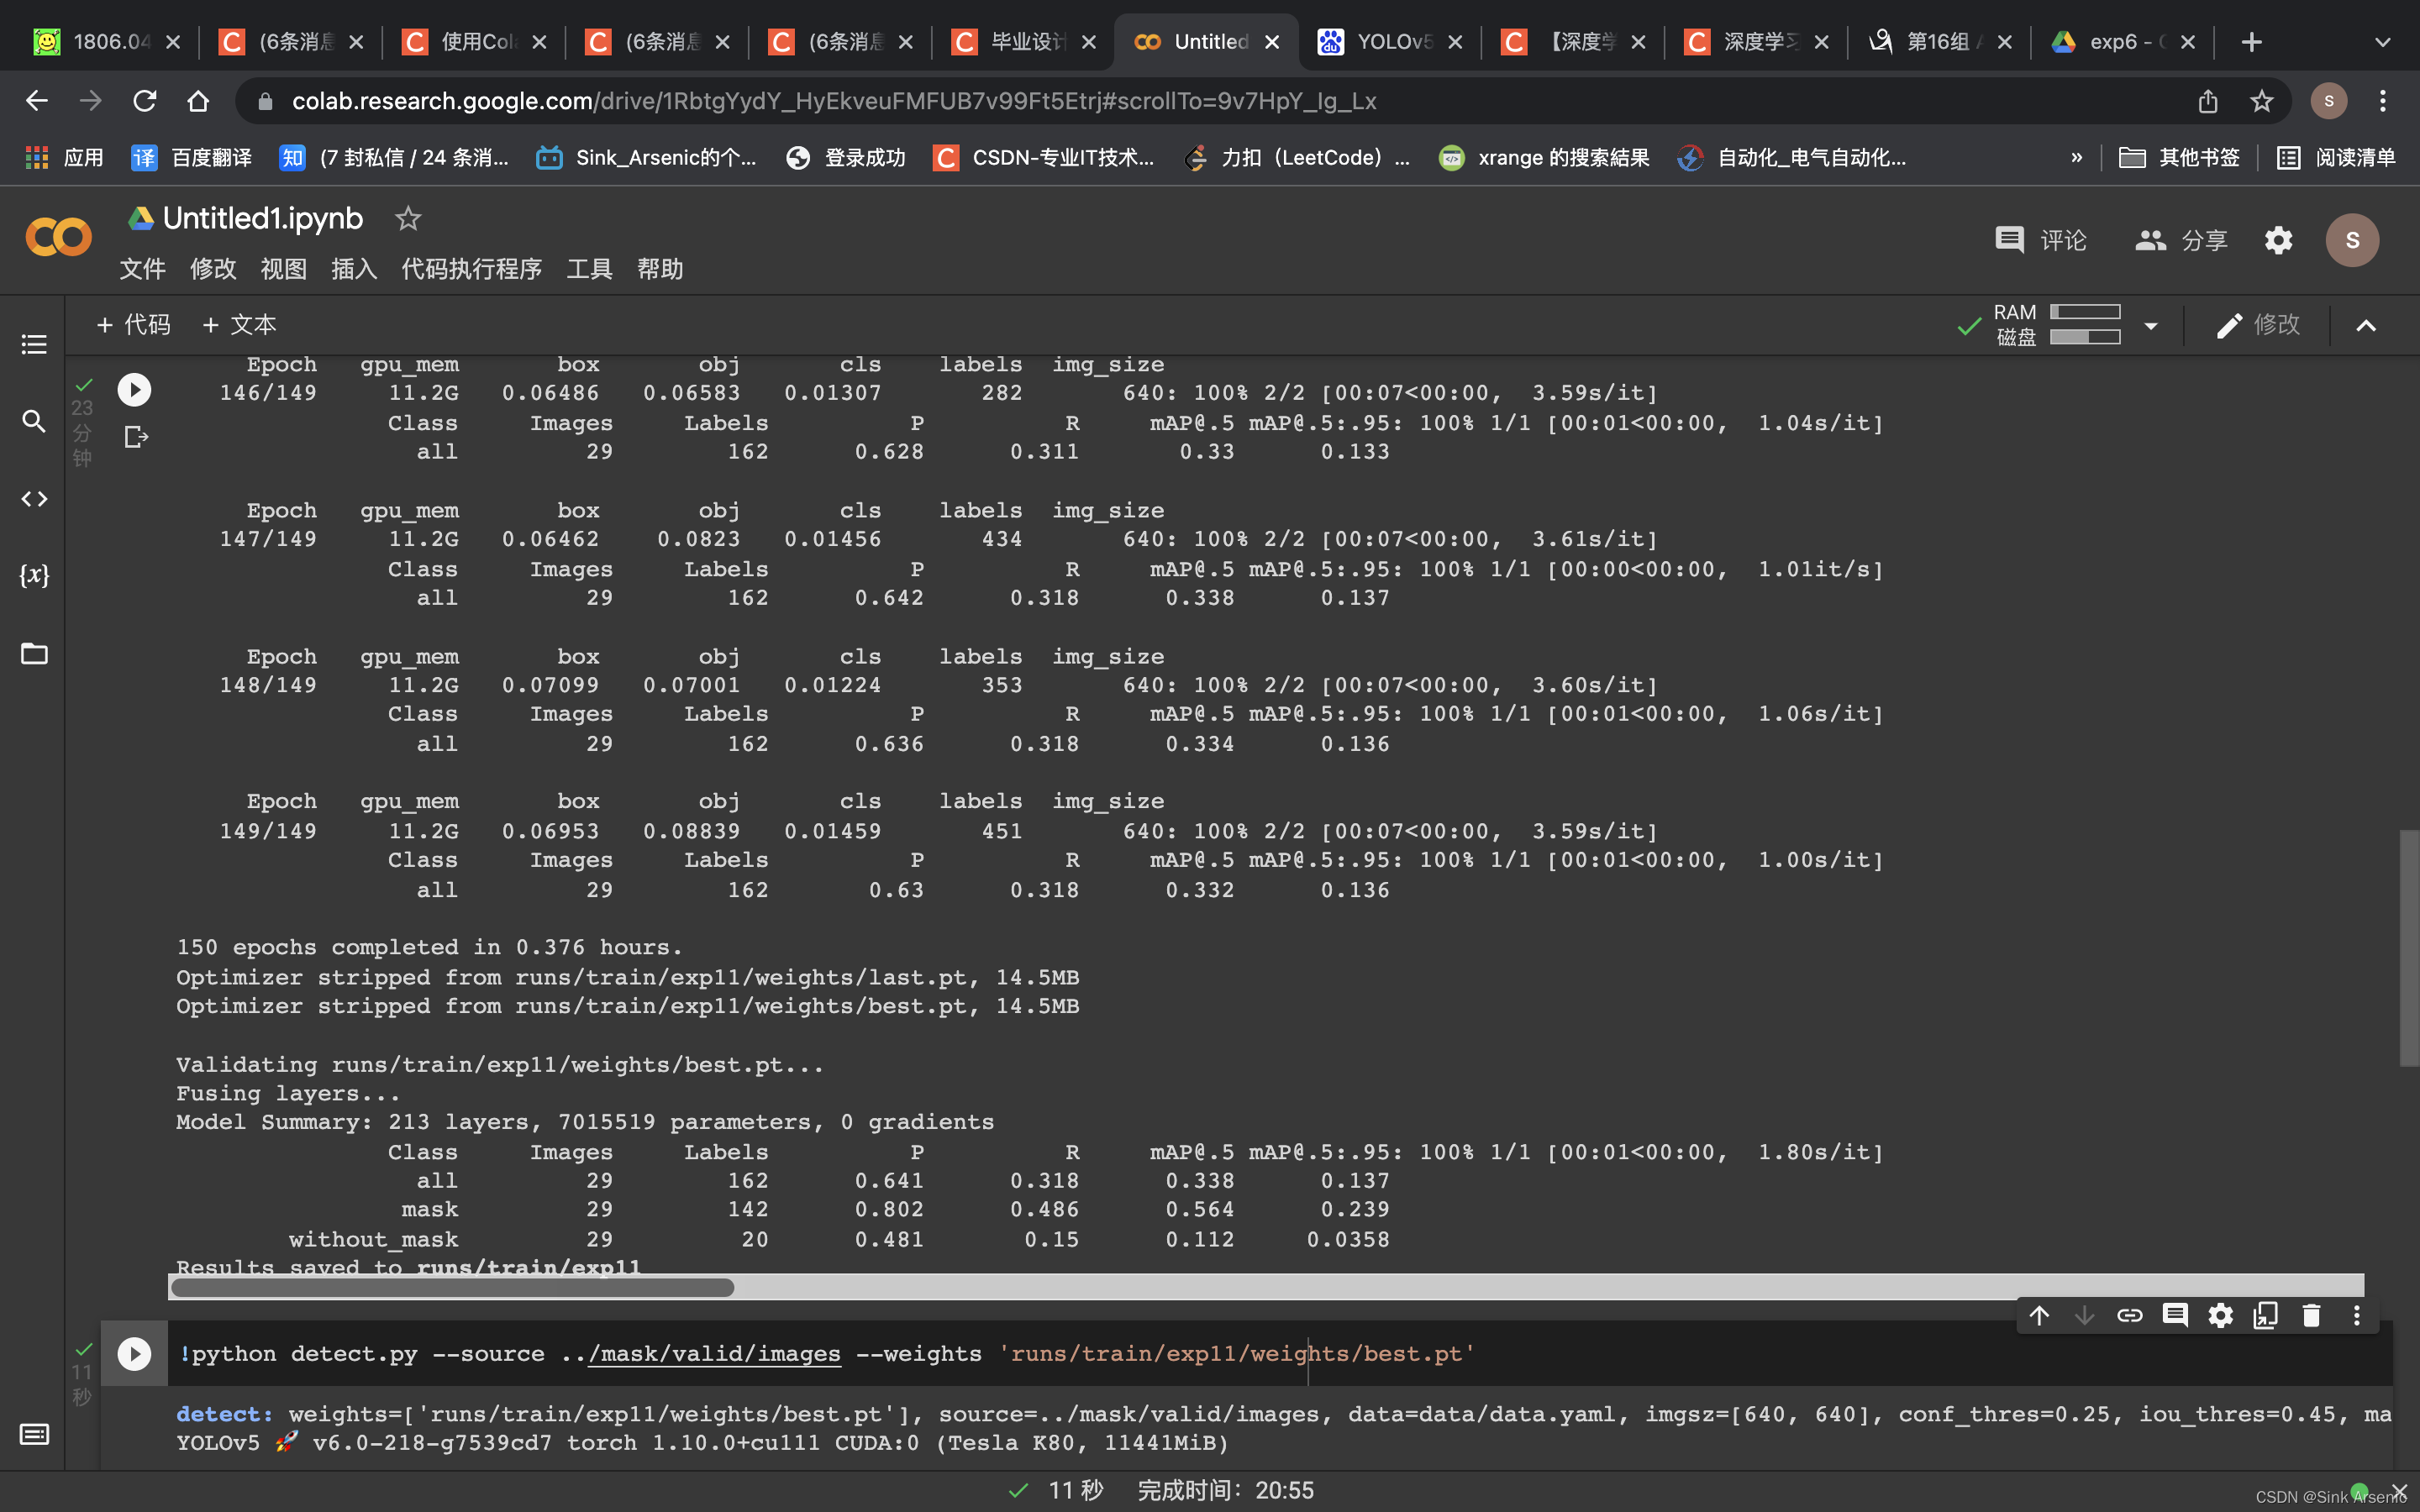Collapse the header with the up chevron

tap(2365, 326)
